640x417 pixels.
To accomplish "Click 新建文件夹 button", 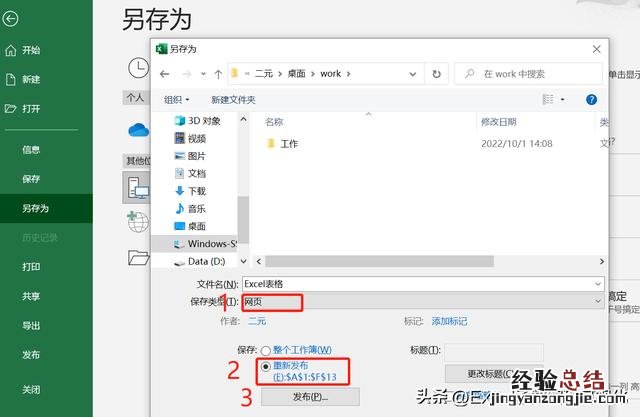I will (x=233, y=100).
